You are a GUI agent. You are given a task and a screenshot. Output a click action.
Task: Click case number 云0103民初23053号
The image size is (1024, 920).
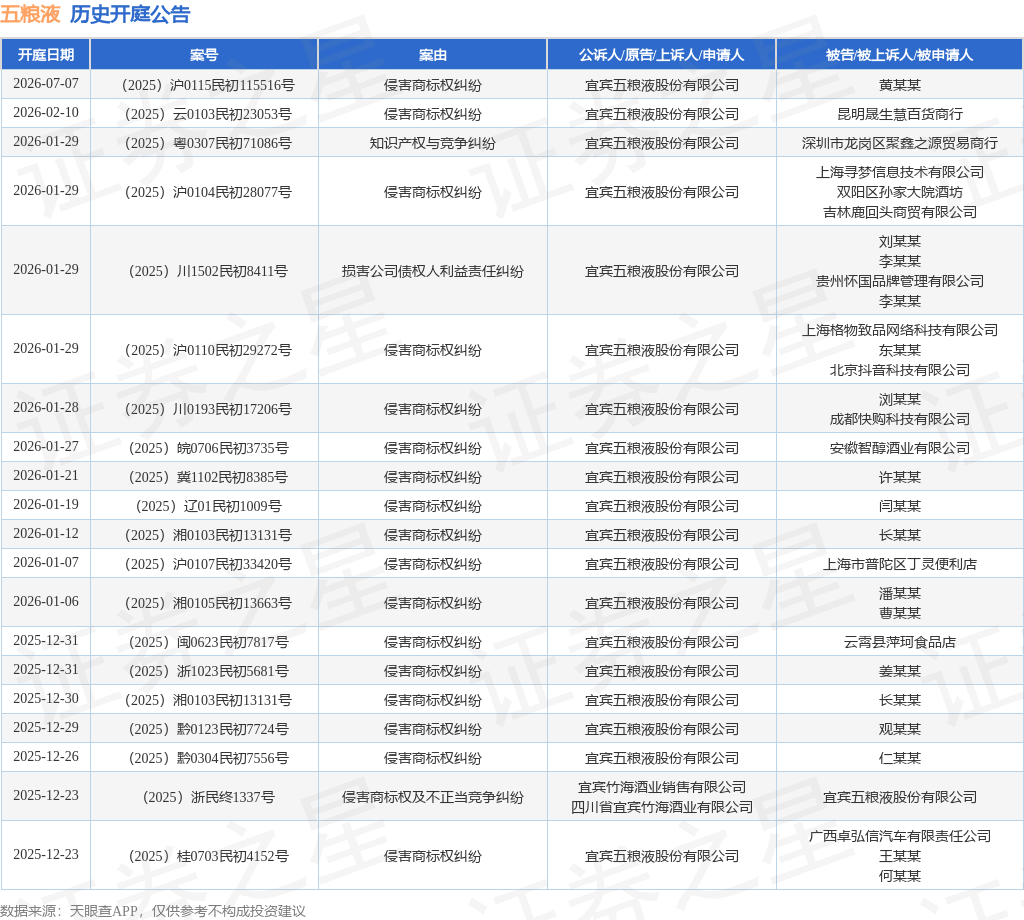point(208,114)
